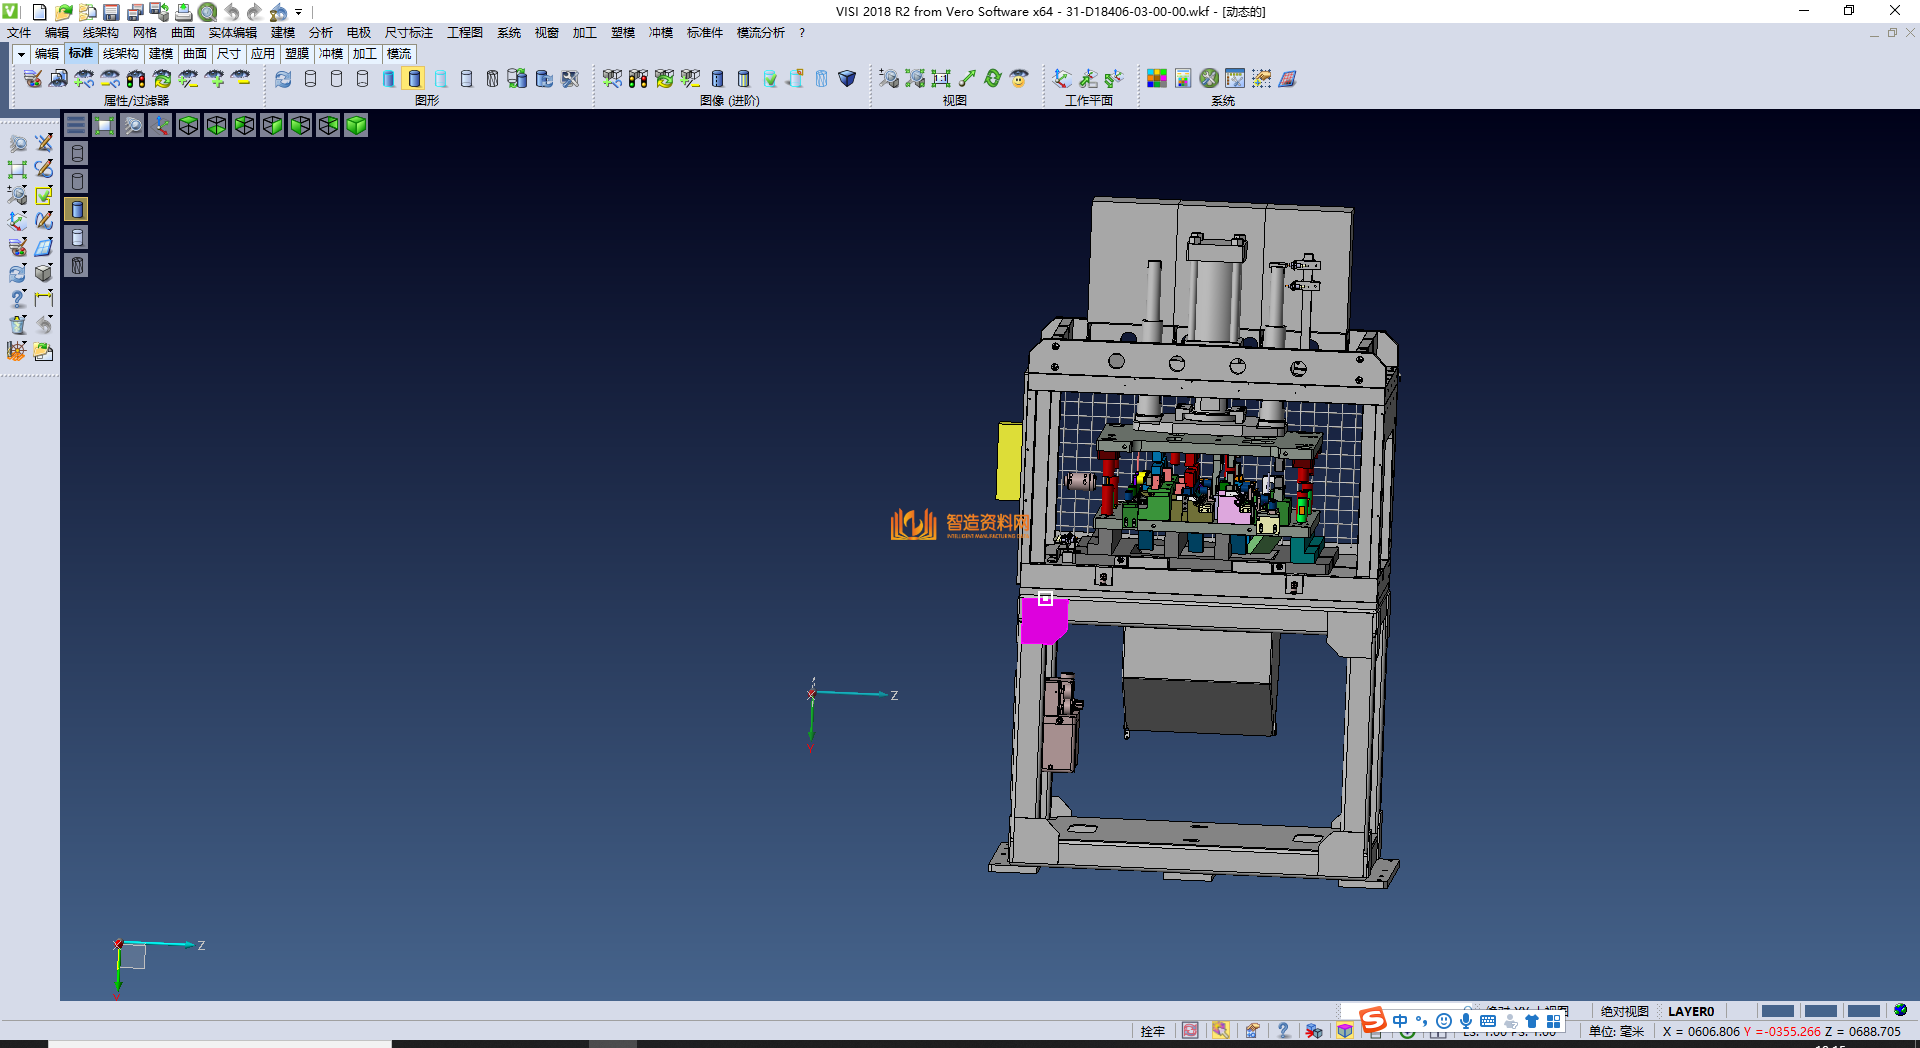Toggle the wireframe cylinder mode in left strip
The height and width of the screenshot is (1048, 1920).
[x=77, y=153]
